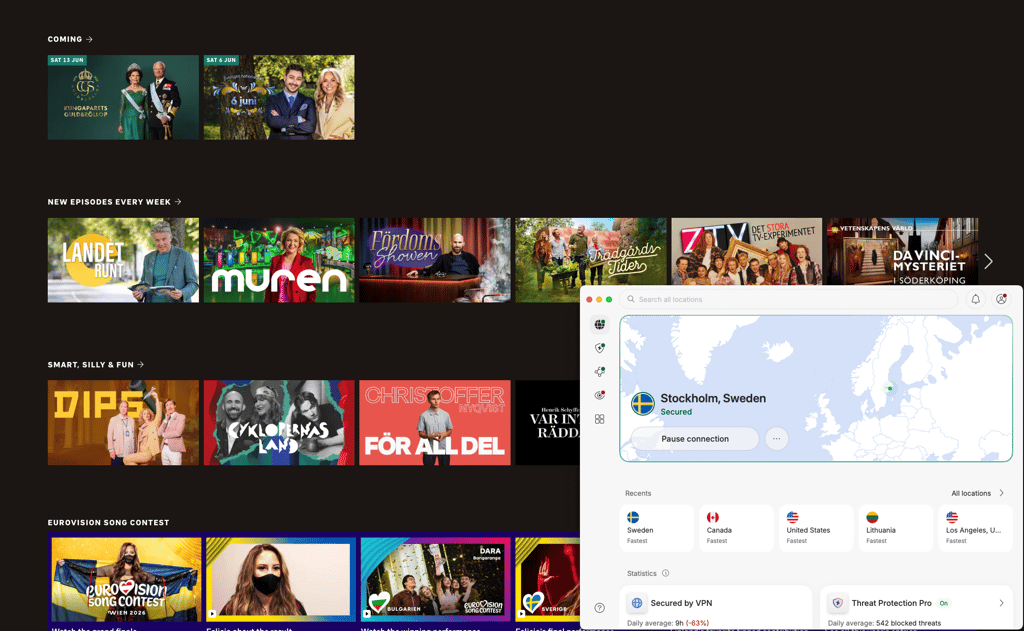This screenshot has width=1024, height=631.
Task: Open Dark Web Monitor icon in NordVPN sidebar
Action: [600, 395]
